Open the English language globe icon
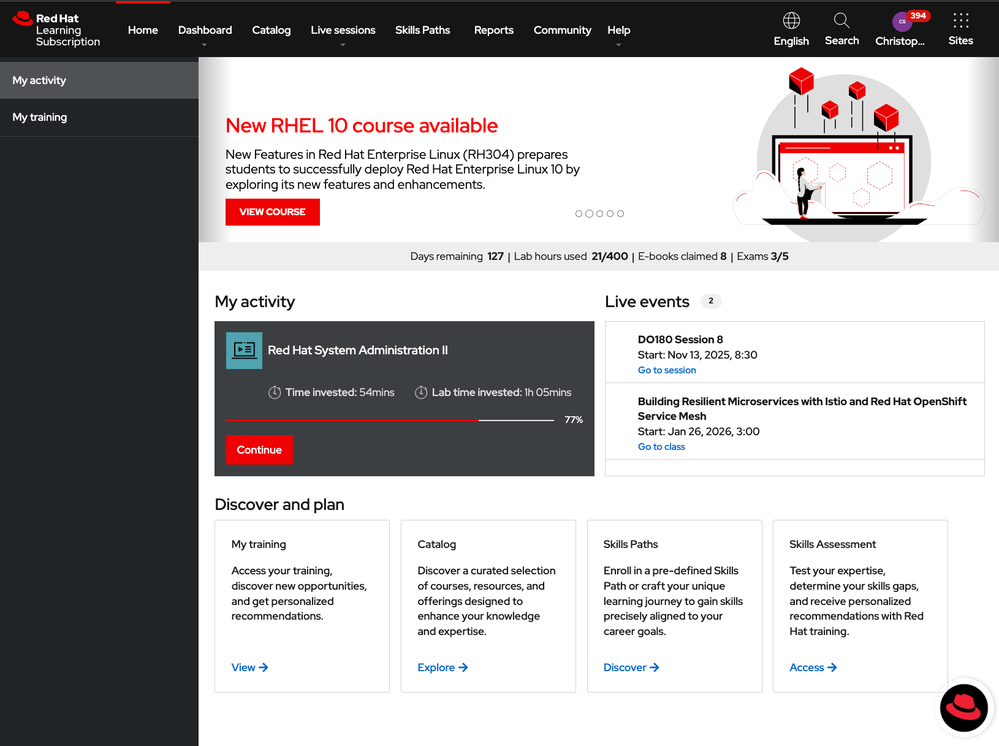Viewport: 999px width, 746px height. pyautogui.click(x=791, y=21)
